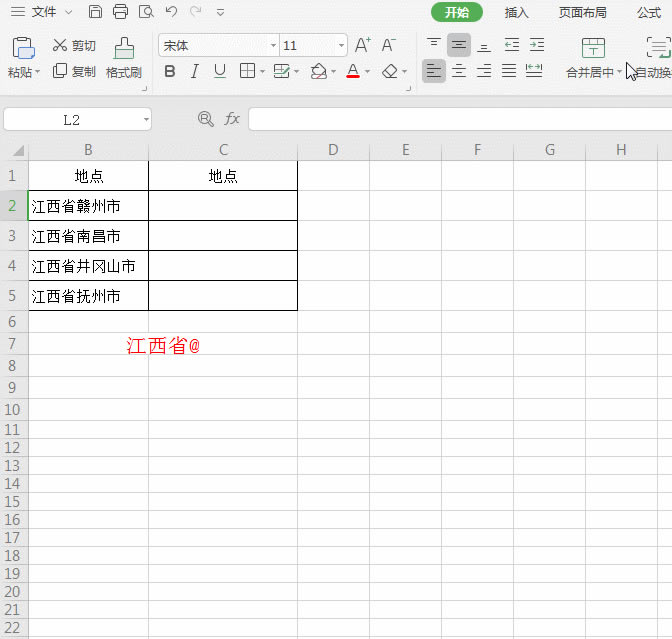Select cell containing 江西省抚州市
This screenshot has height=639, width=672.
click(88, 296)
